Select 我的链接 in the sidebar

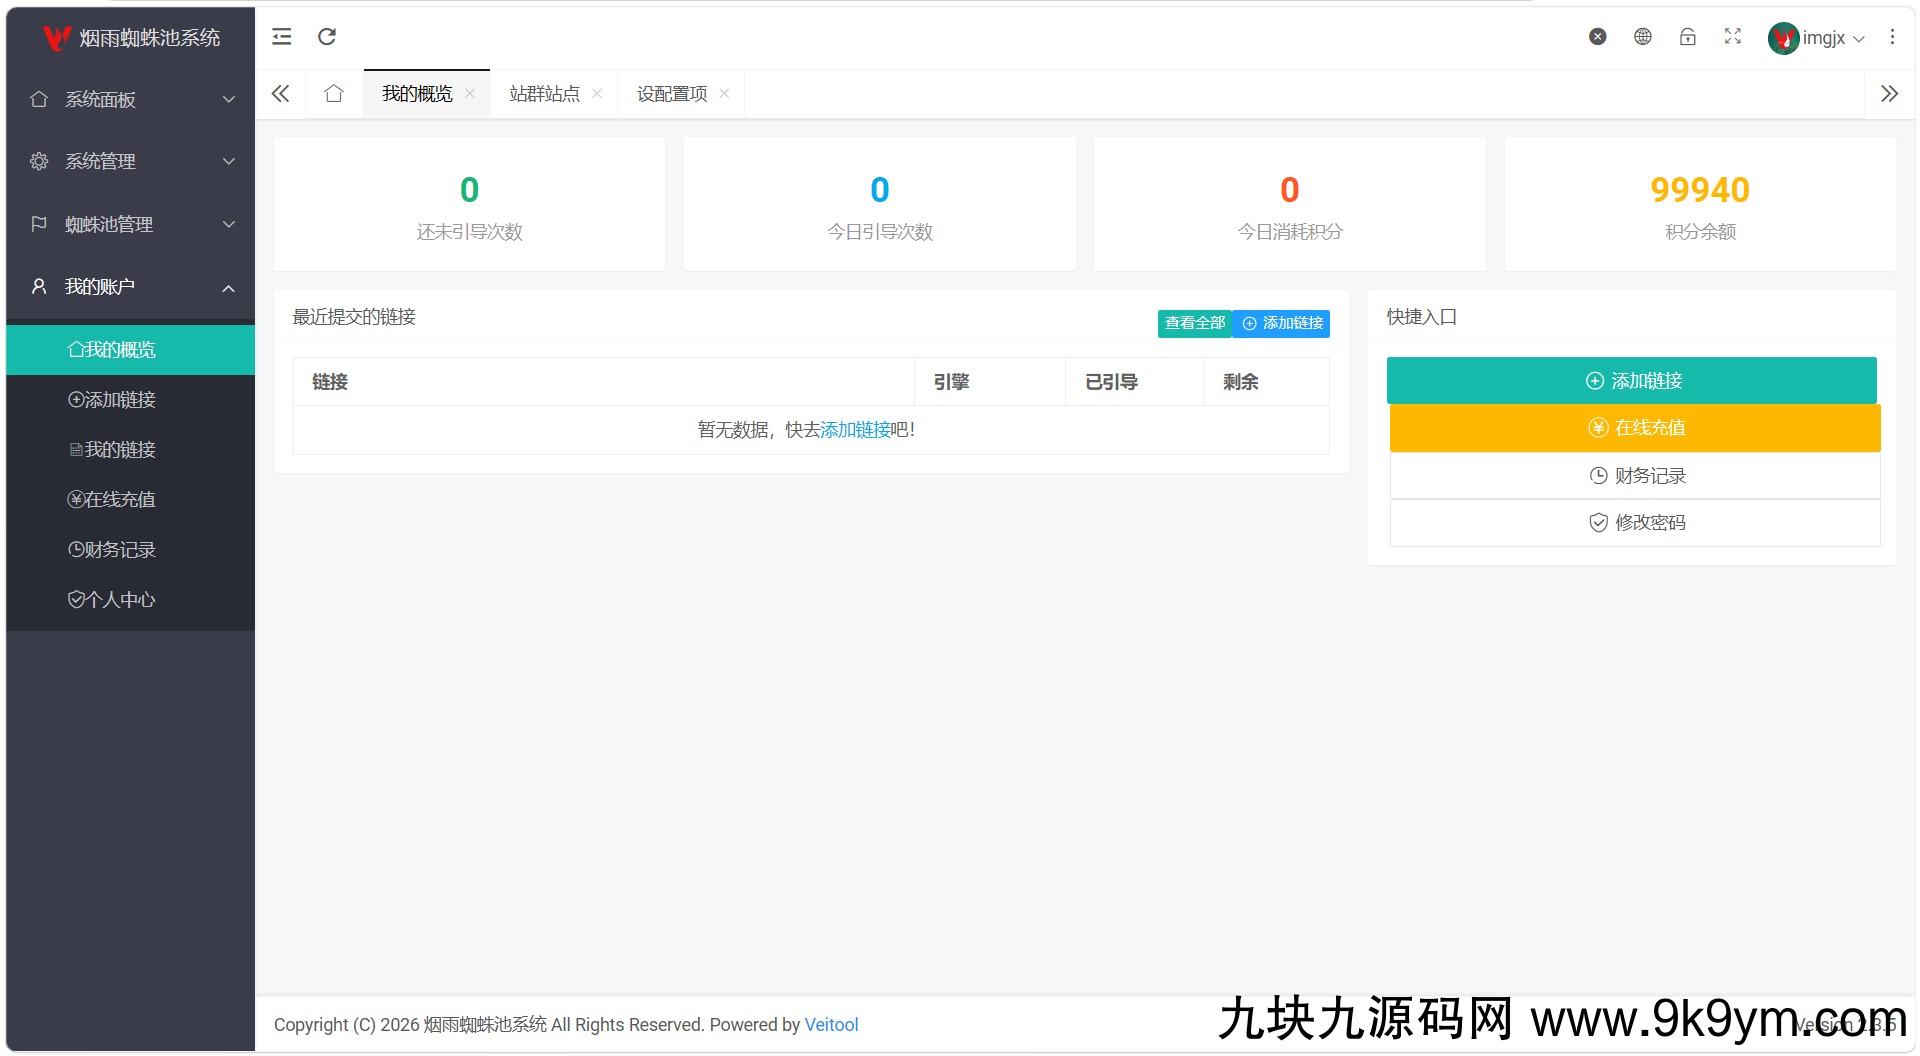point(131,450)
